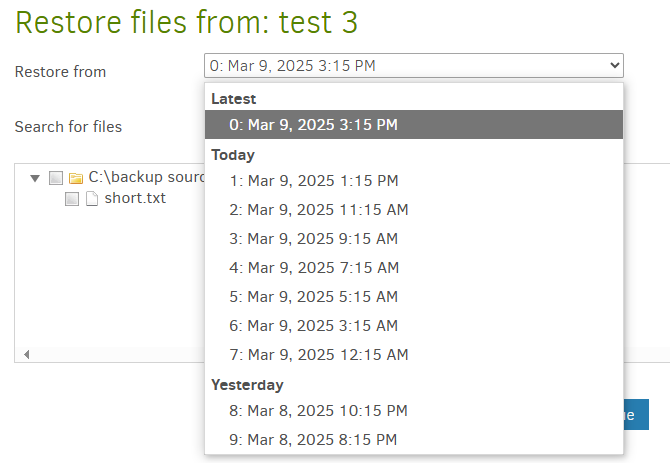Collapse the C:\backup source tree node
This screenshot has width=670, height=463.
pyautogui.click(x=35, y=178)
